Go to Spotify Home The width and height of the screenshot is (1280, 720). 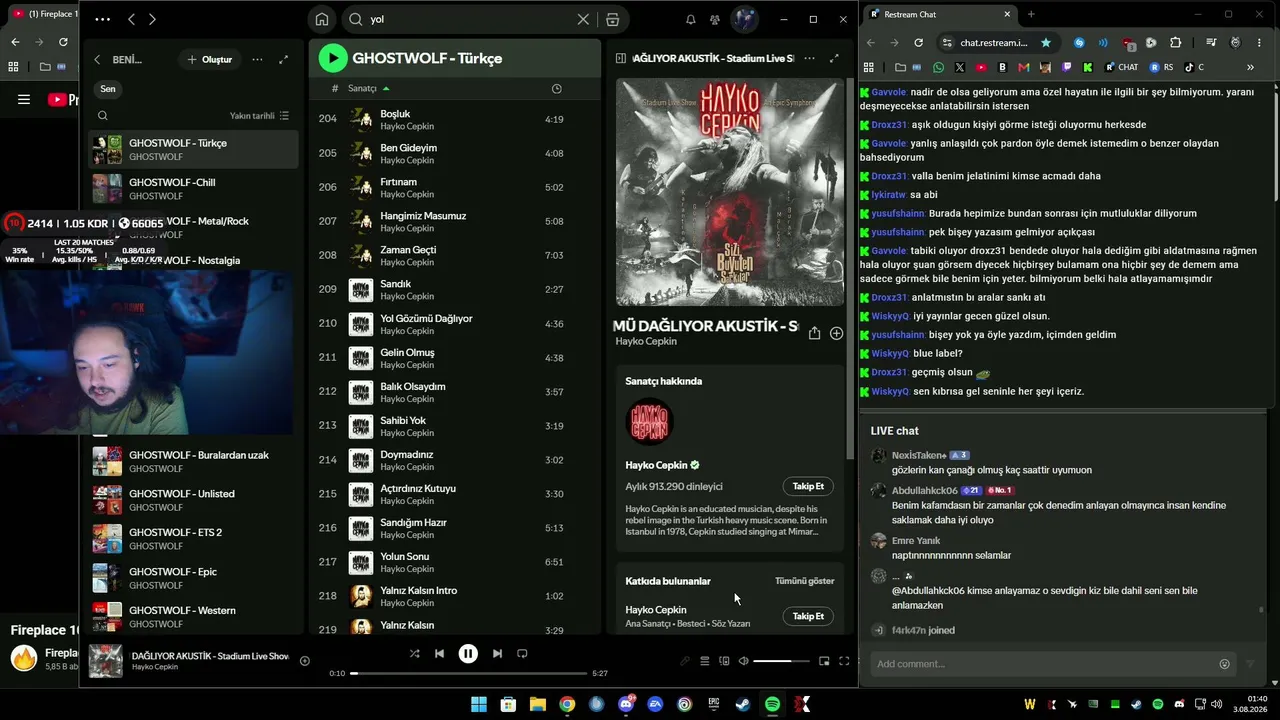coord(322,19)
